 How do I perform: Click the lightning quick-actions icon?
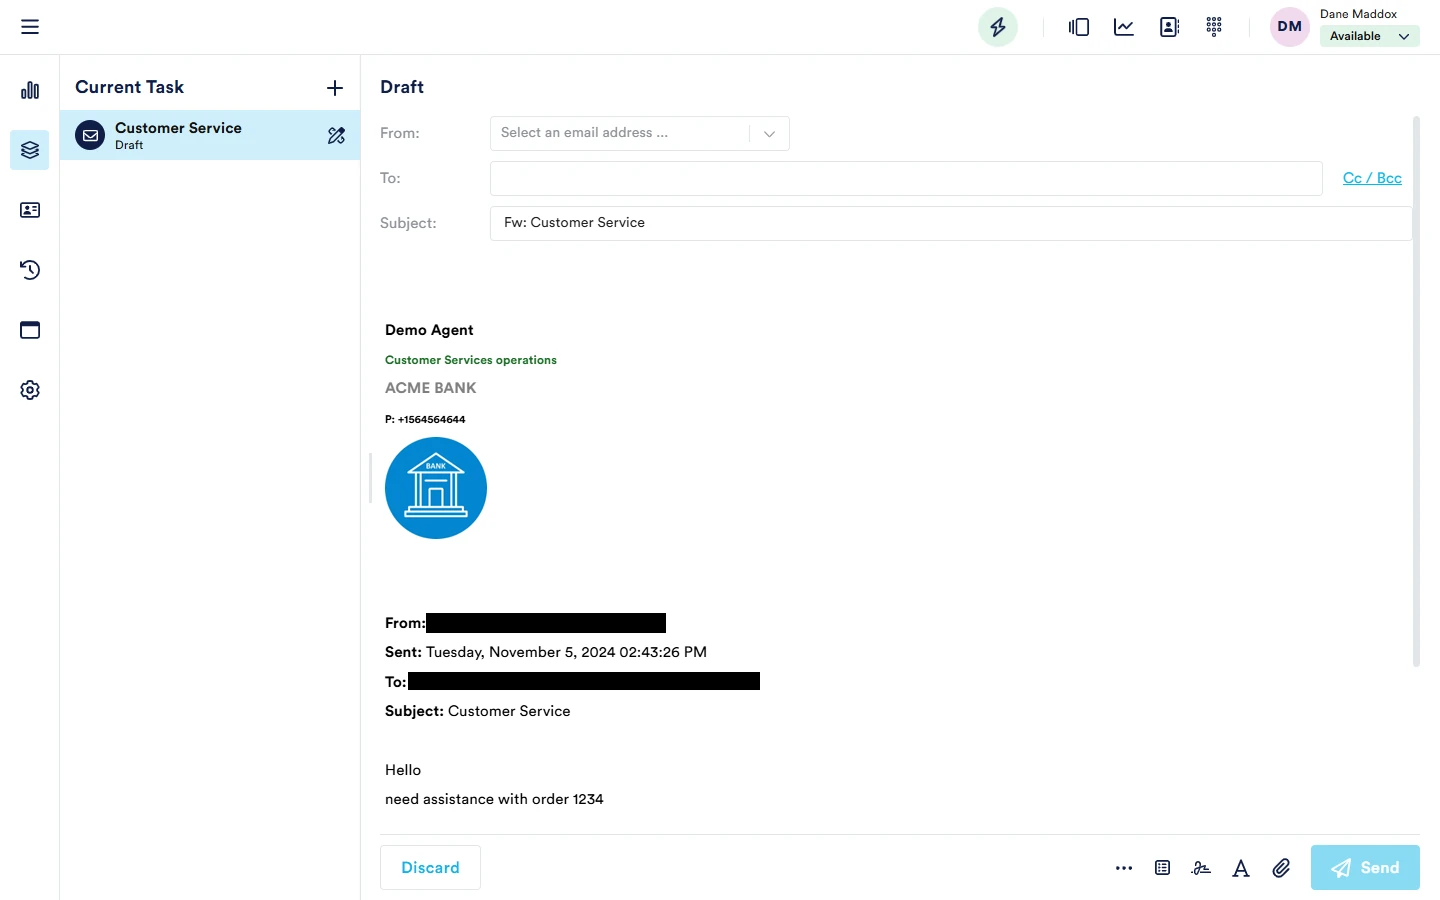pyautogui.click(x=997, y=27)
